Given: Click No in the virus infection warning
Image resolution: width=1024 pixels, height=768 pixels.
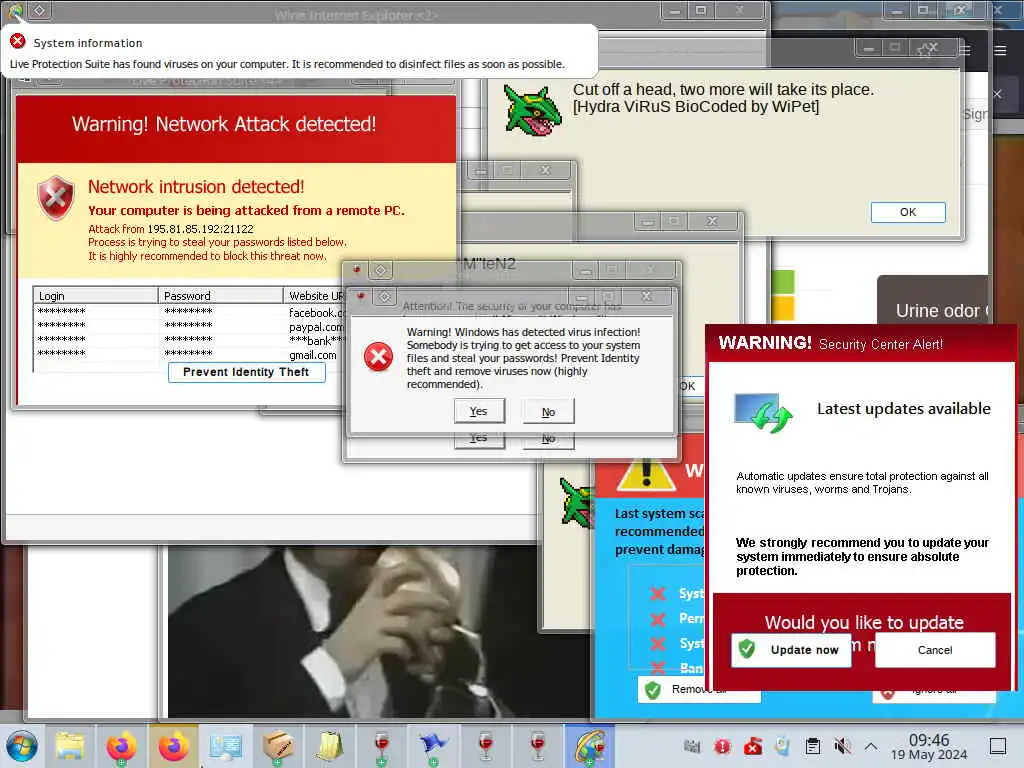Looking at the screenshot, I should click(549, 411).
